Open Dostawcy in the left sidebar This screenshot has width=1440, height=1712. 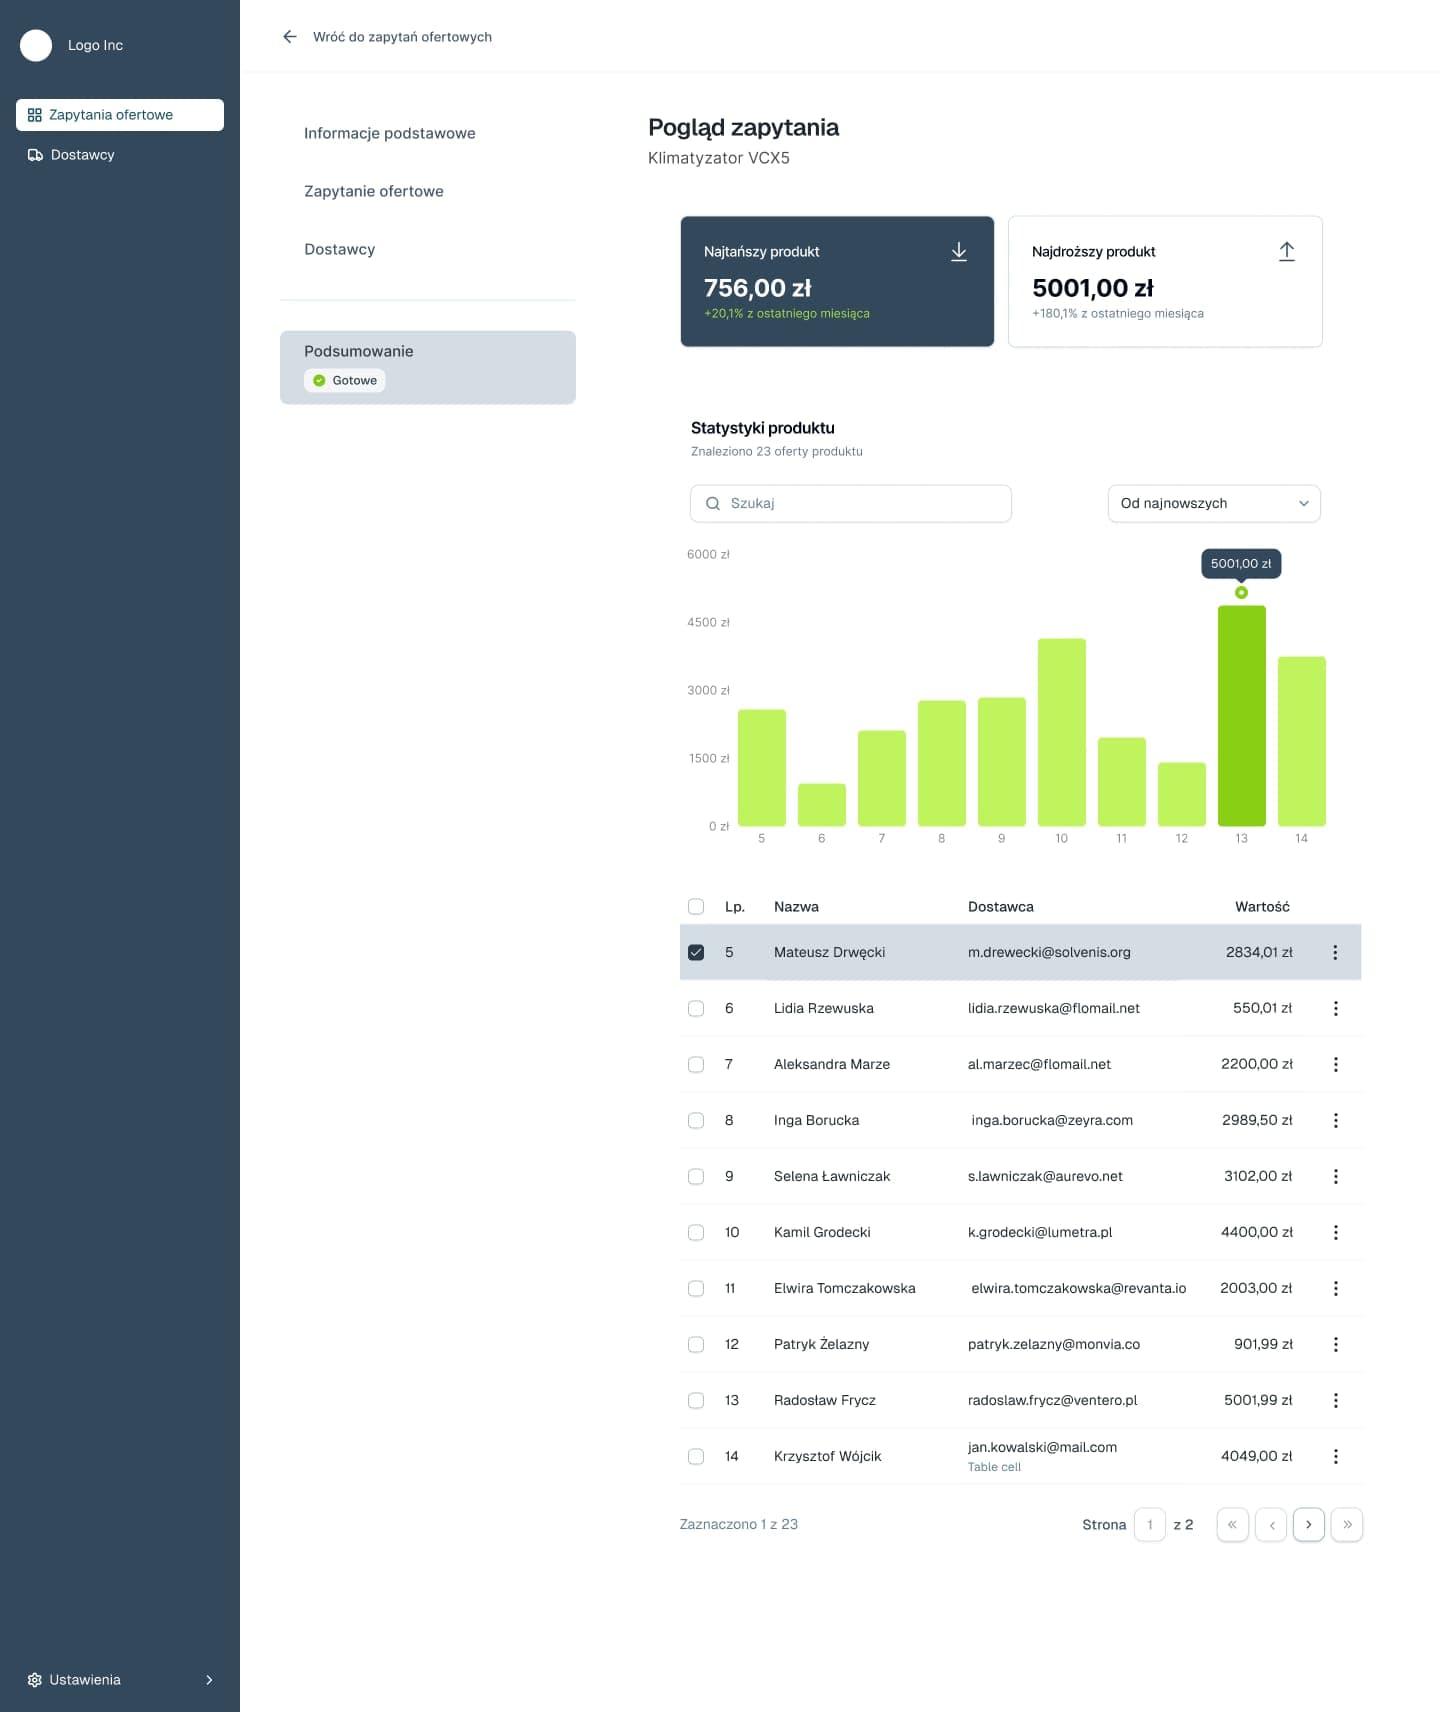(82, 155)
